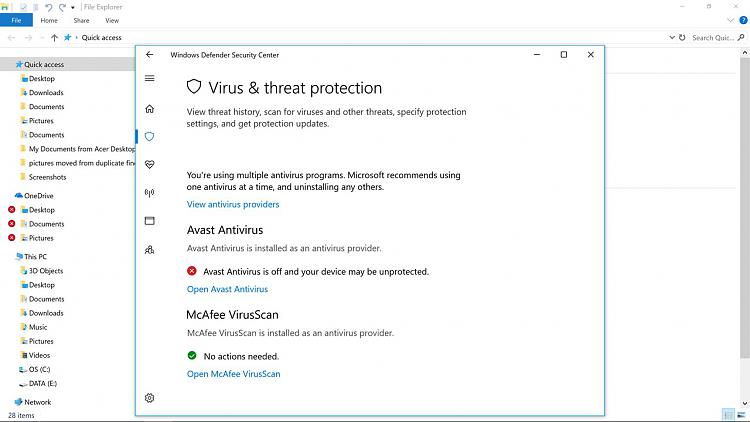
Task: Open McAfee VirusScan link
Action: pyautogui.click(x=233, y=374)
